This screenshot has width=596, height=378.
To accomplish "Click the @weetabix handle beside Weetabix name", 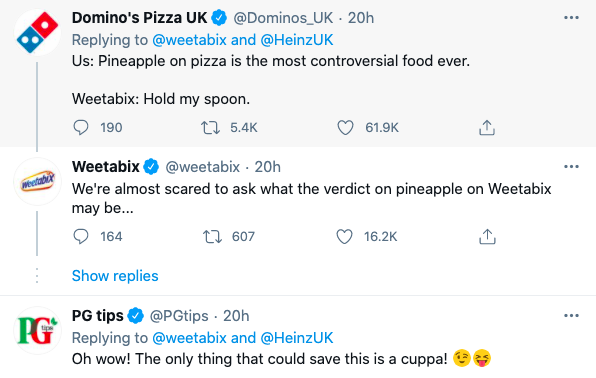I will [x=203, y=167].
